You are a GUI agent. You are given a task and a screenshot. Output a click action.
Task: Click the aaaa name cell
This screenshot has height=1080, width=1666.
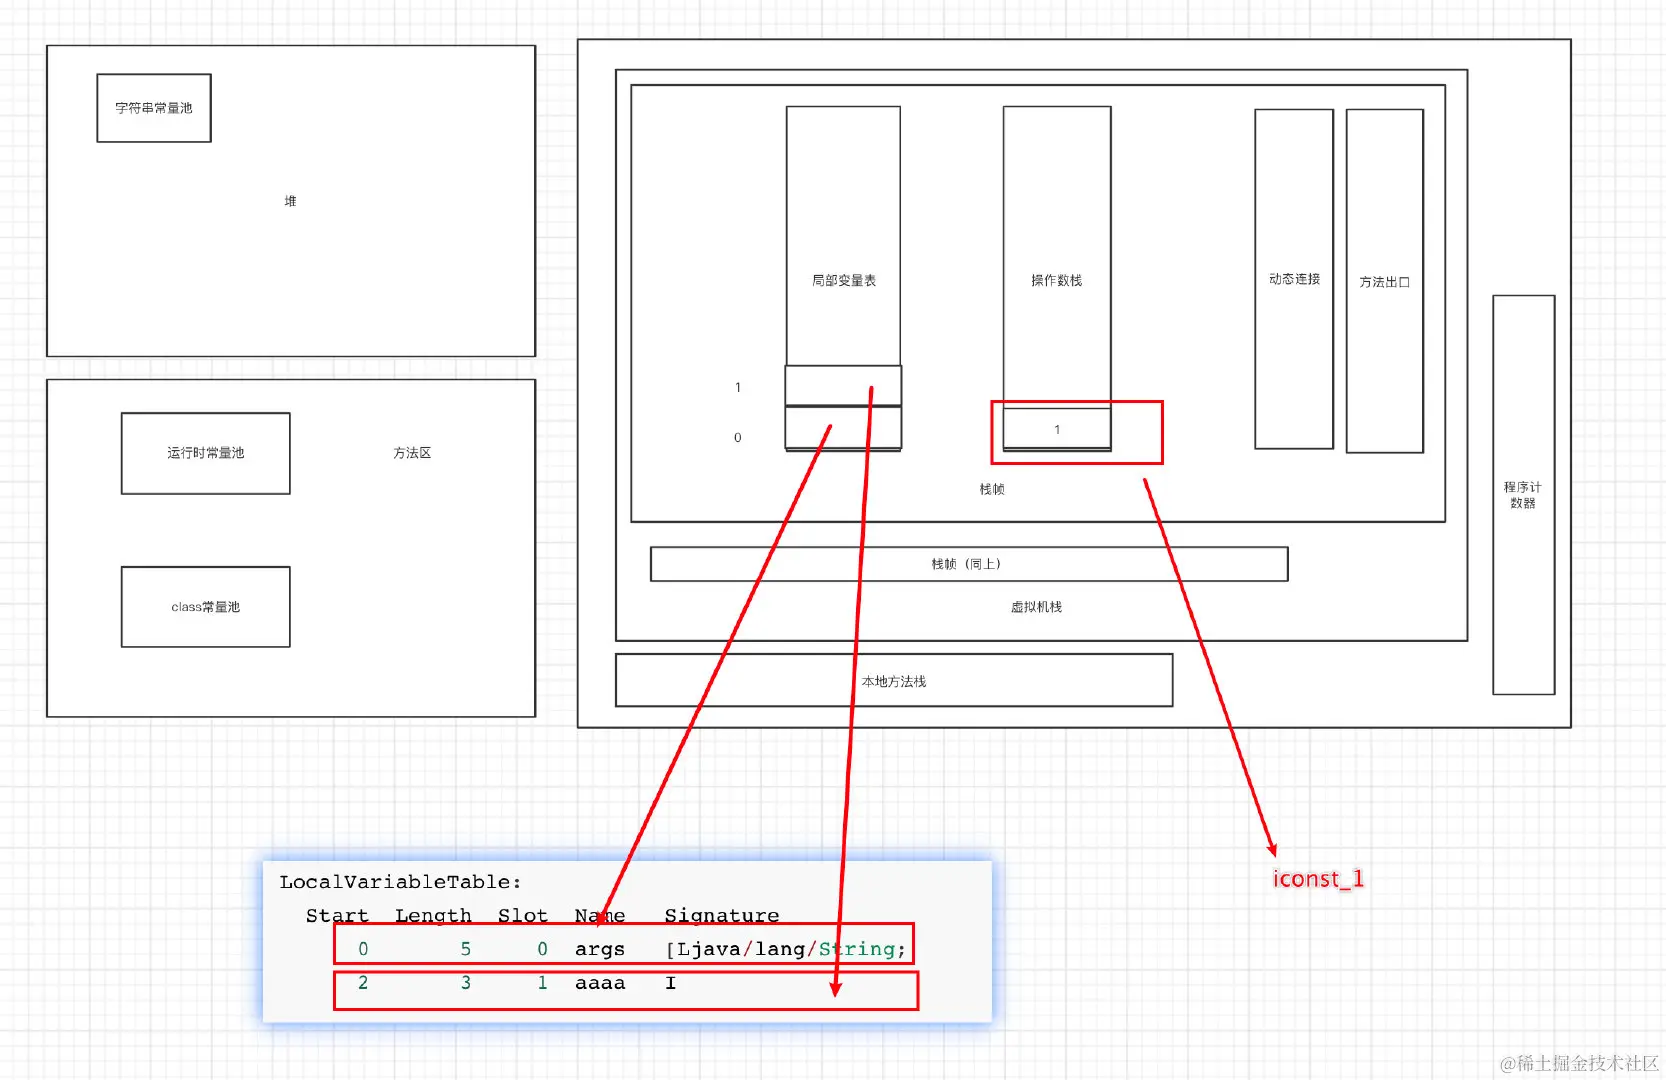pyautogui.click(x=600, y=983)
